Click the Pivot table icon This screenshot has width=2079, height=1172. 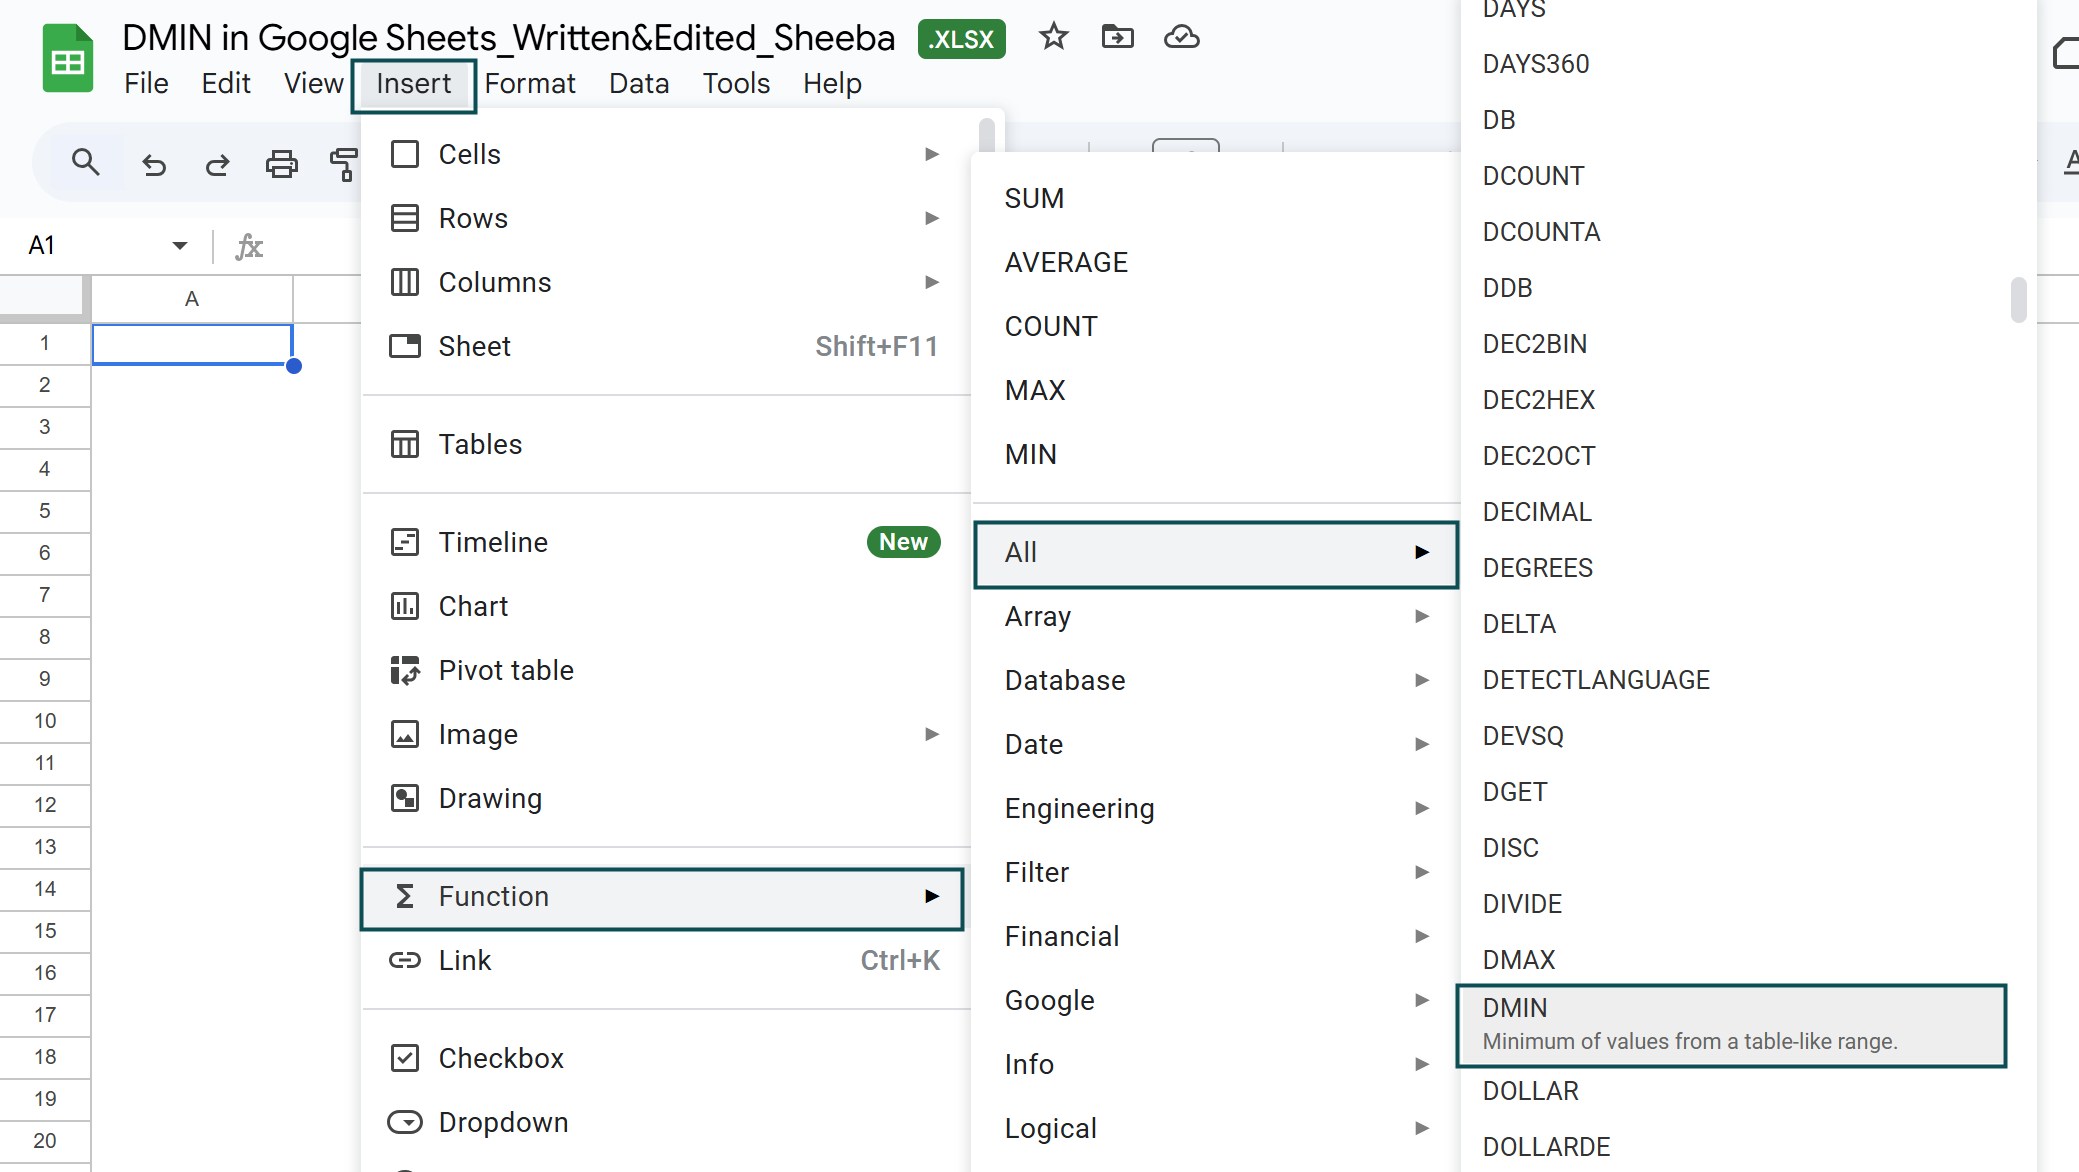405,670
